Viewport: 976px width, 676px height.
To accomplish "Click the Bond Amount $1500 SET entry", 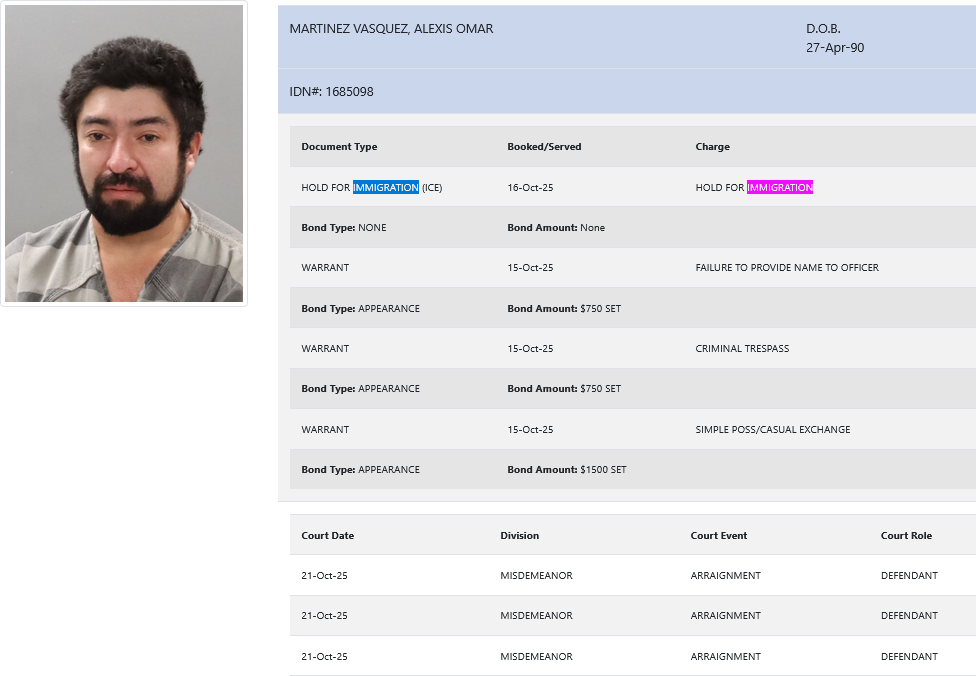I will pos(566,470).
